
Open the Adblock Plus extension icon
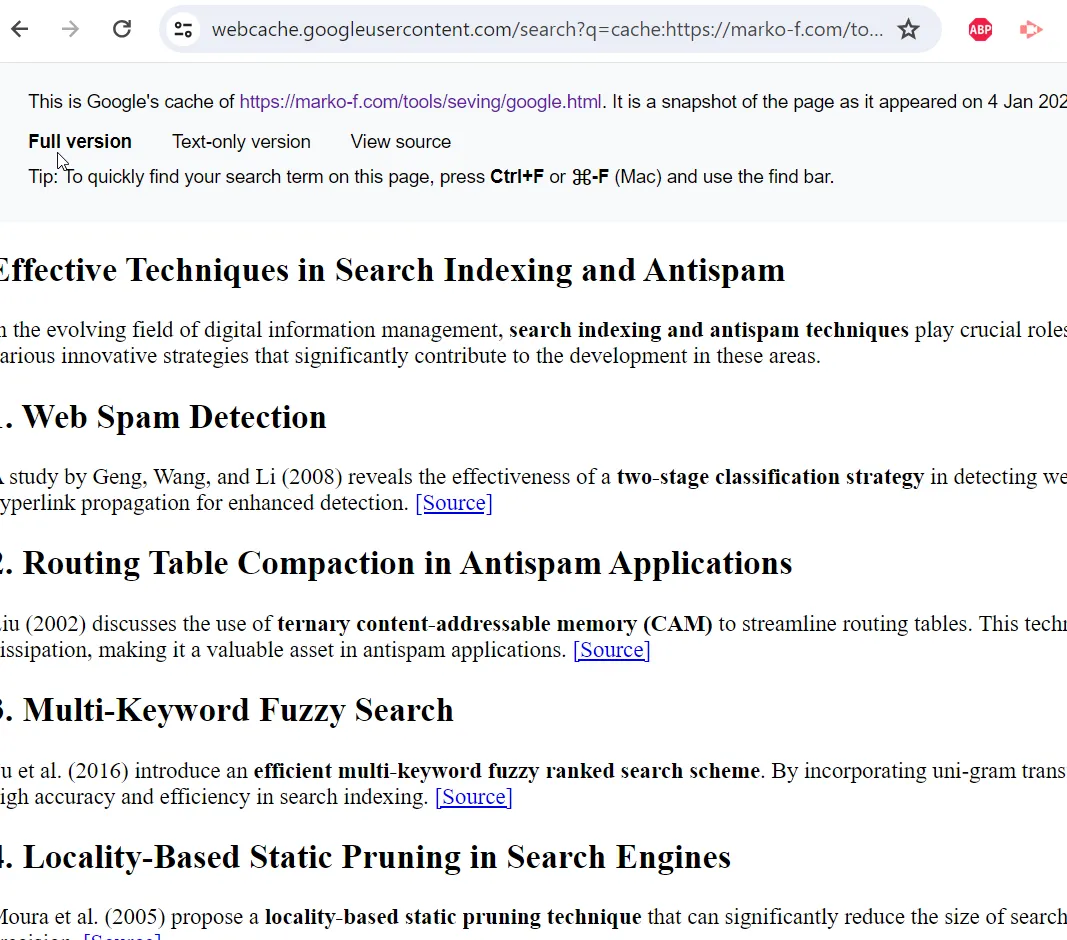980,29
